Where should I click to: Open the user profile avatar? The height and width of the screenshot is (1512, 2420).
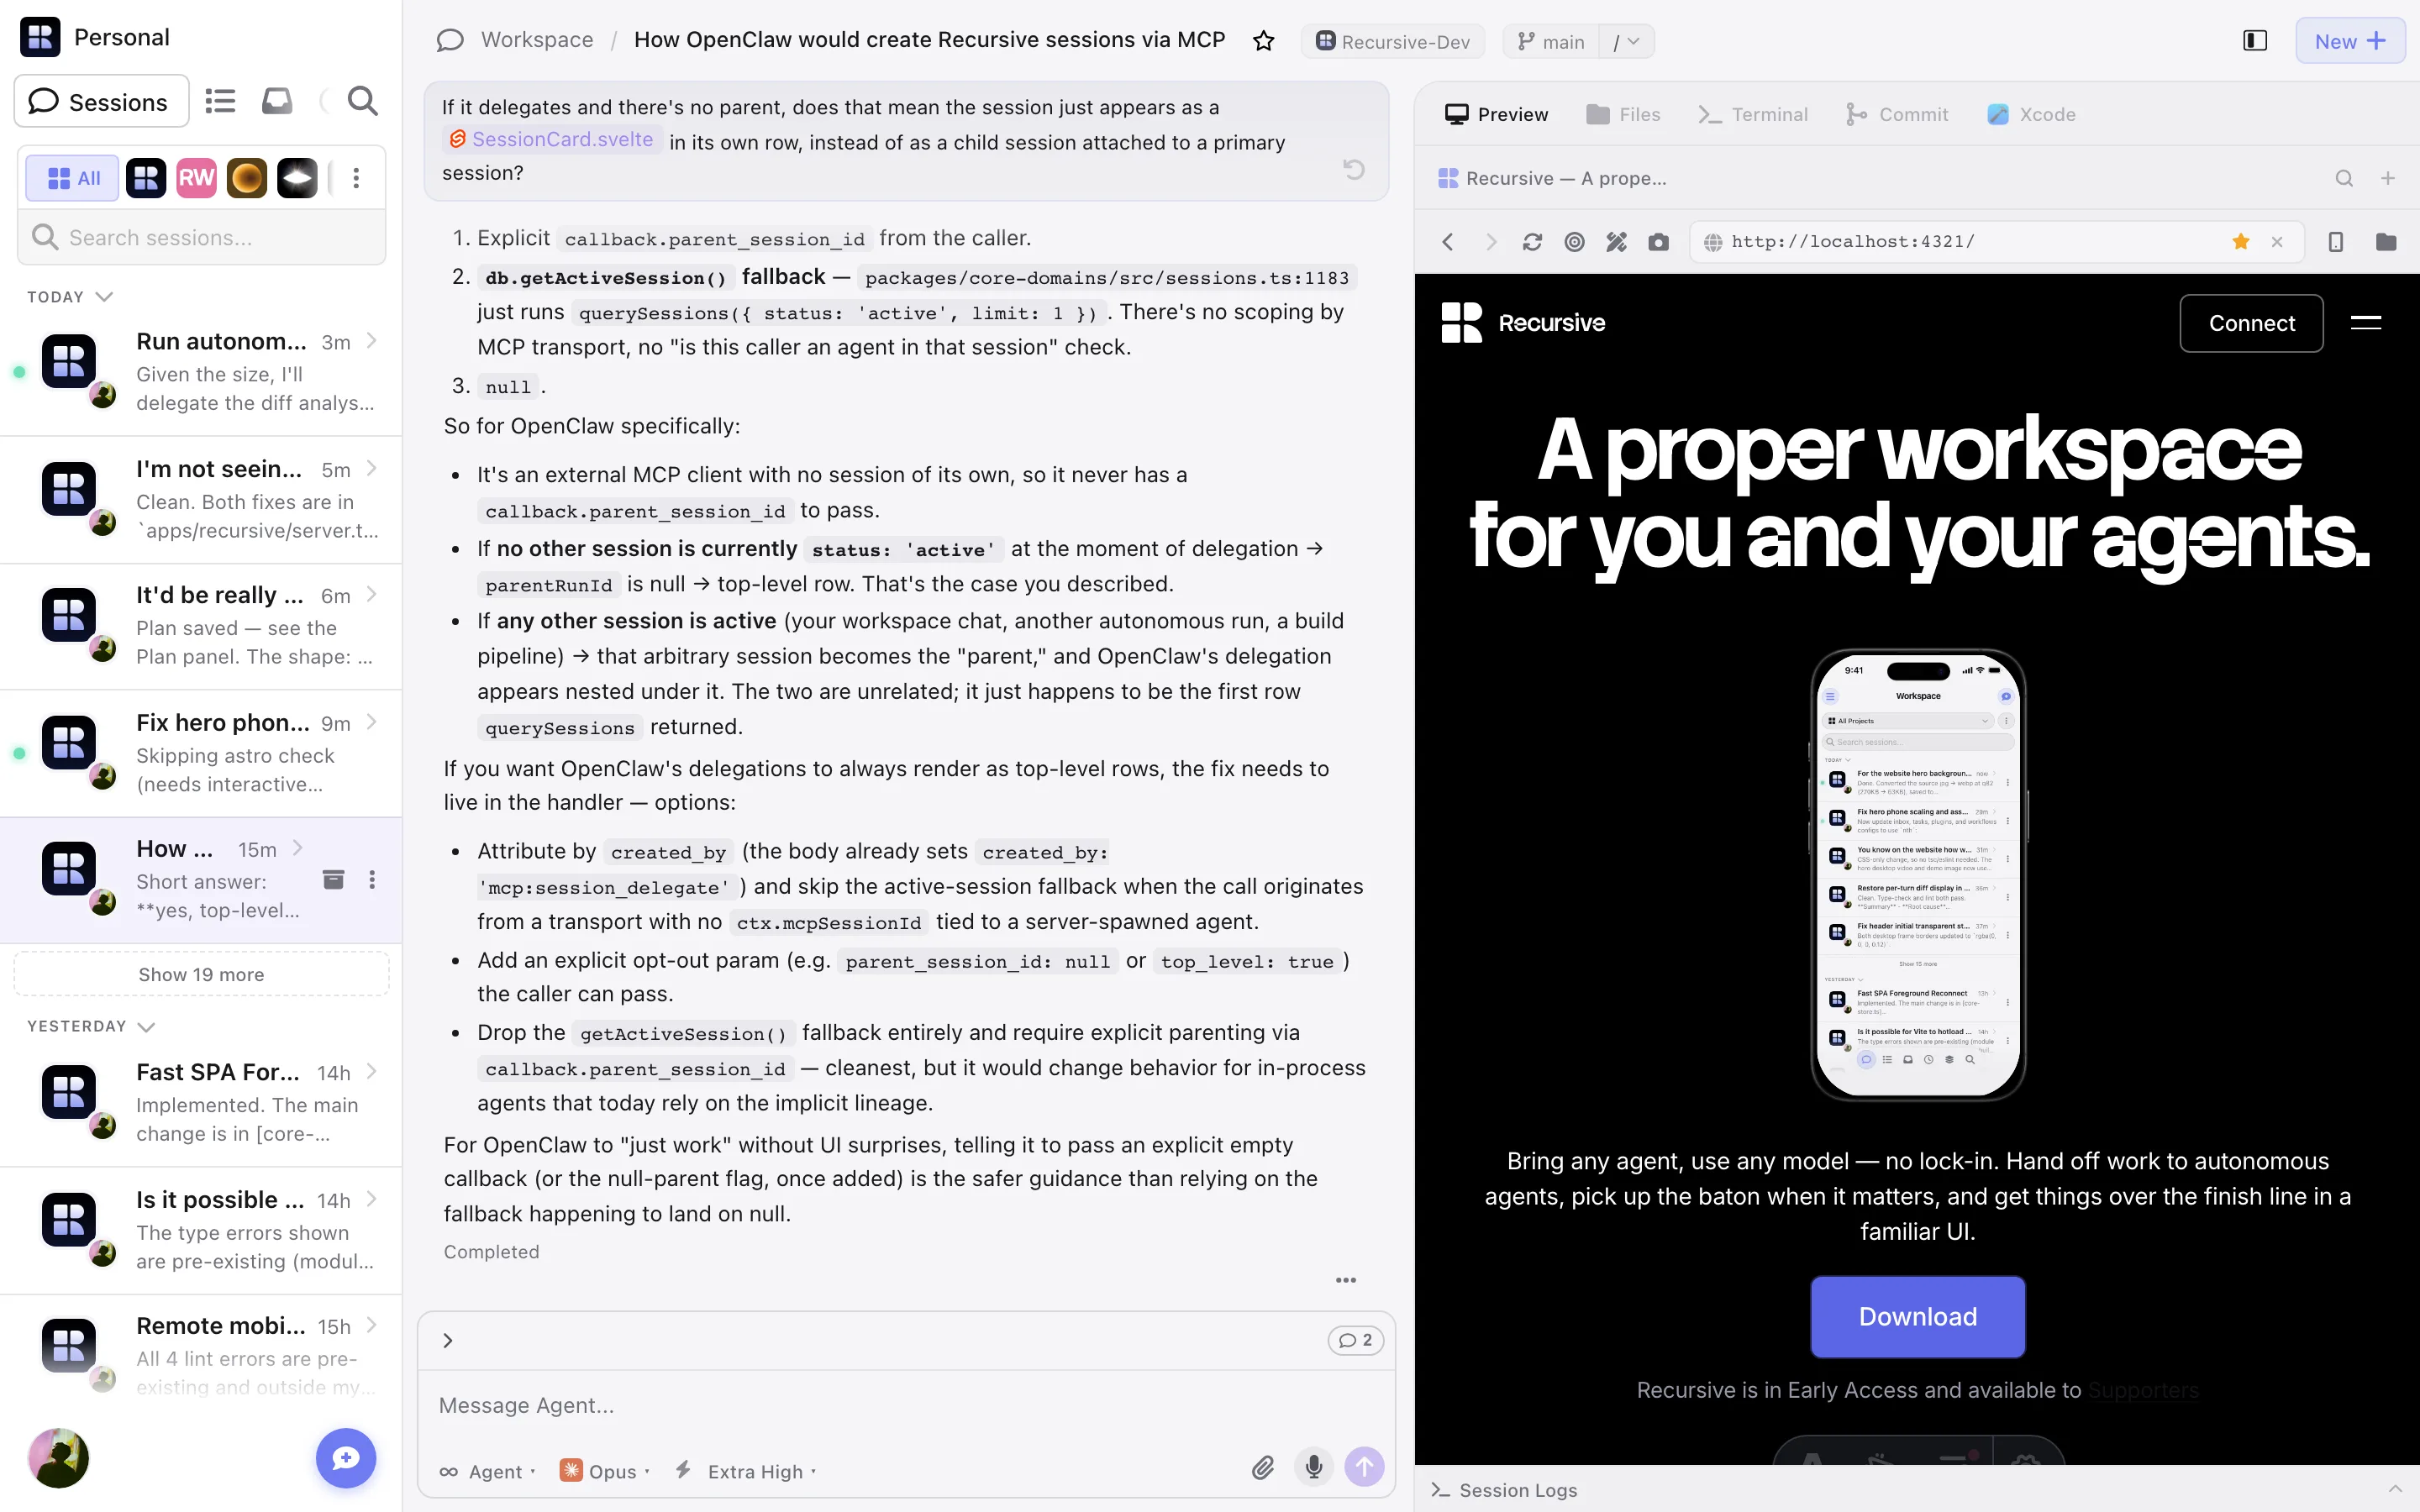click(58, 1458)
